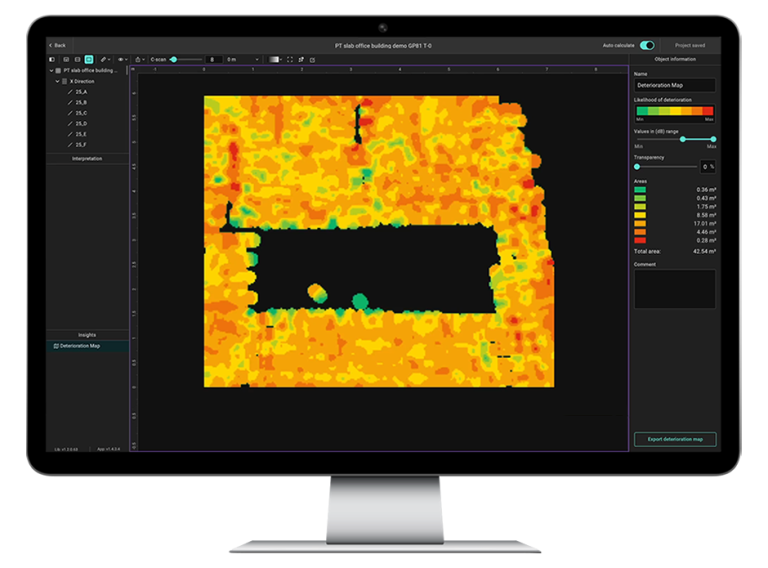768x568 pixels.
Task: Collapse the X Direction group
Action: point(57,81)
